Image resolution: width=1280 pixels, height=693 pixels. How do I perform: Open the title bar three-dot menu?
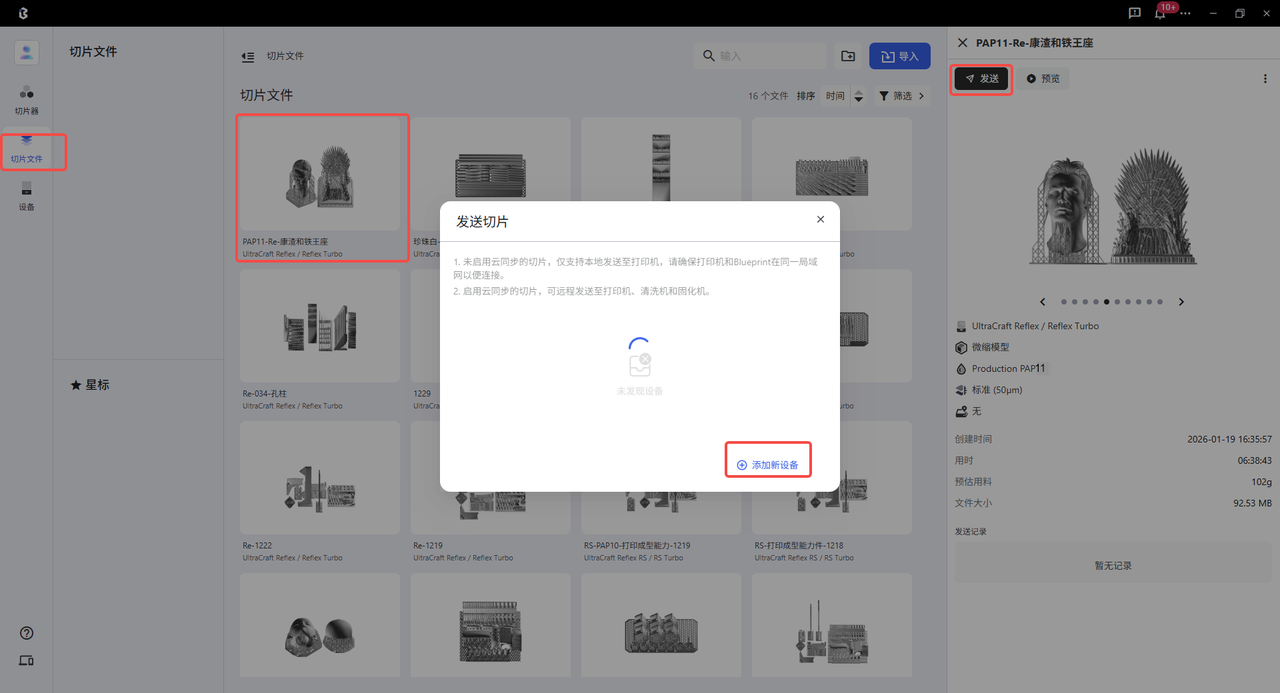click(1185, 13)
